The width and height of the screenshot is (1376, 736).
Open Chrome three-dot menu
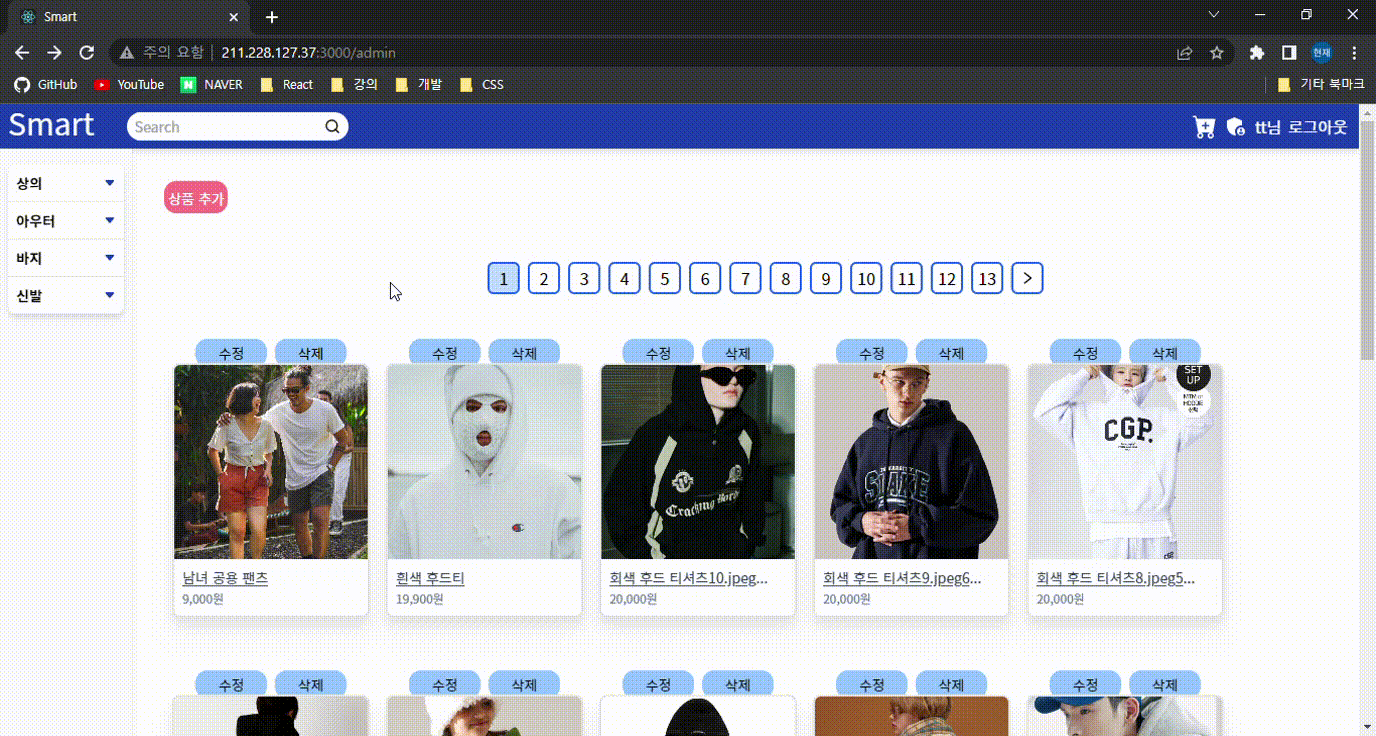point(1354,52)
